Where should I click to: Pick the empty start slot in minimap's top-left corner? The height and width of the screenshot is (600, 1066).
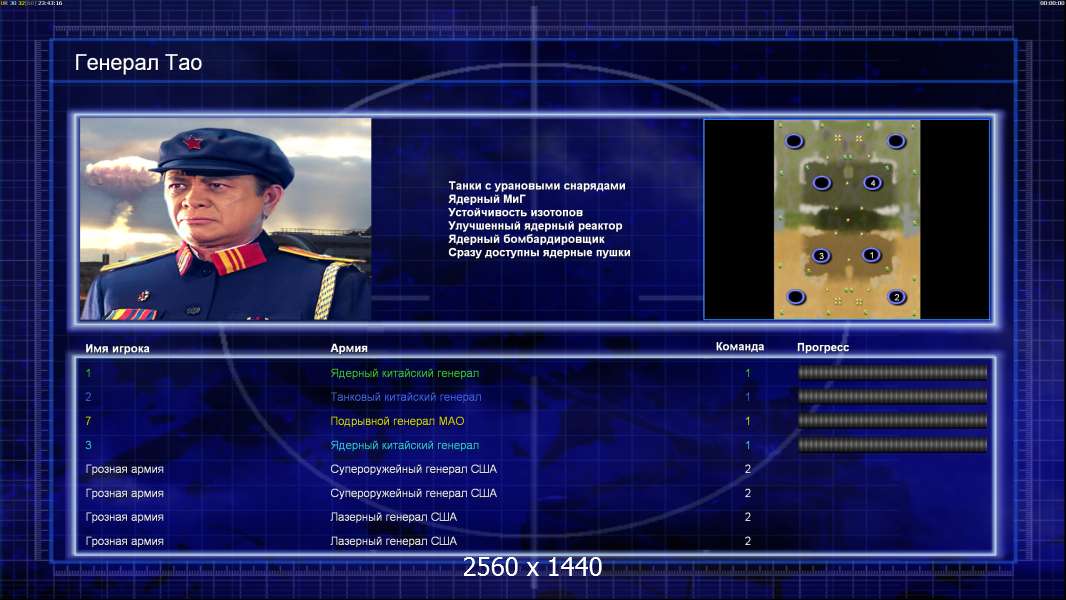[794, 141]
